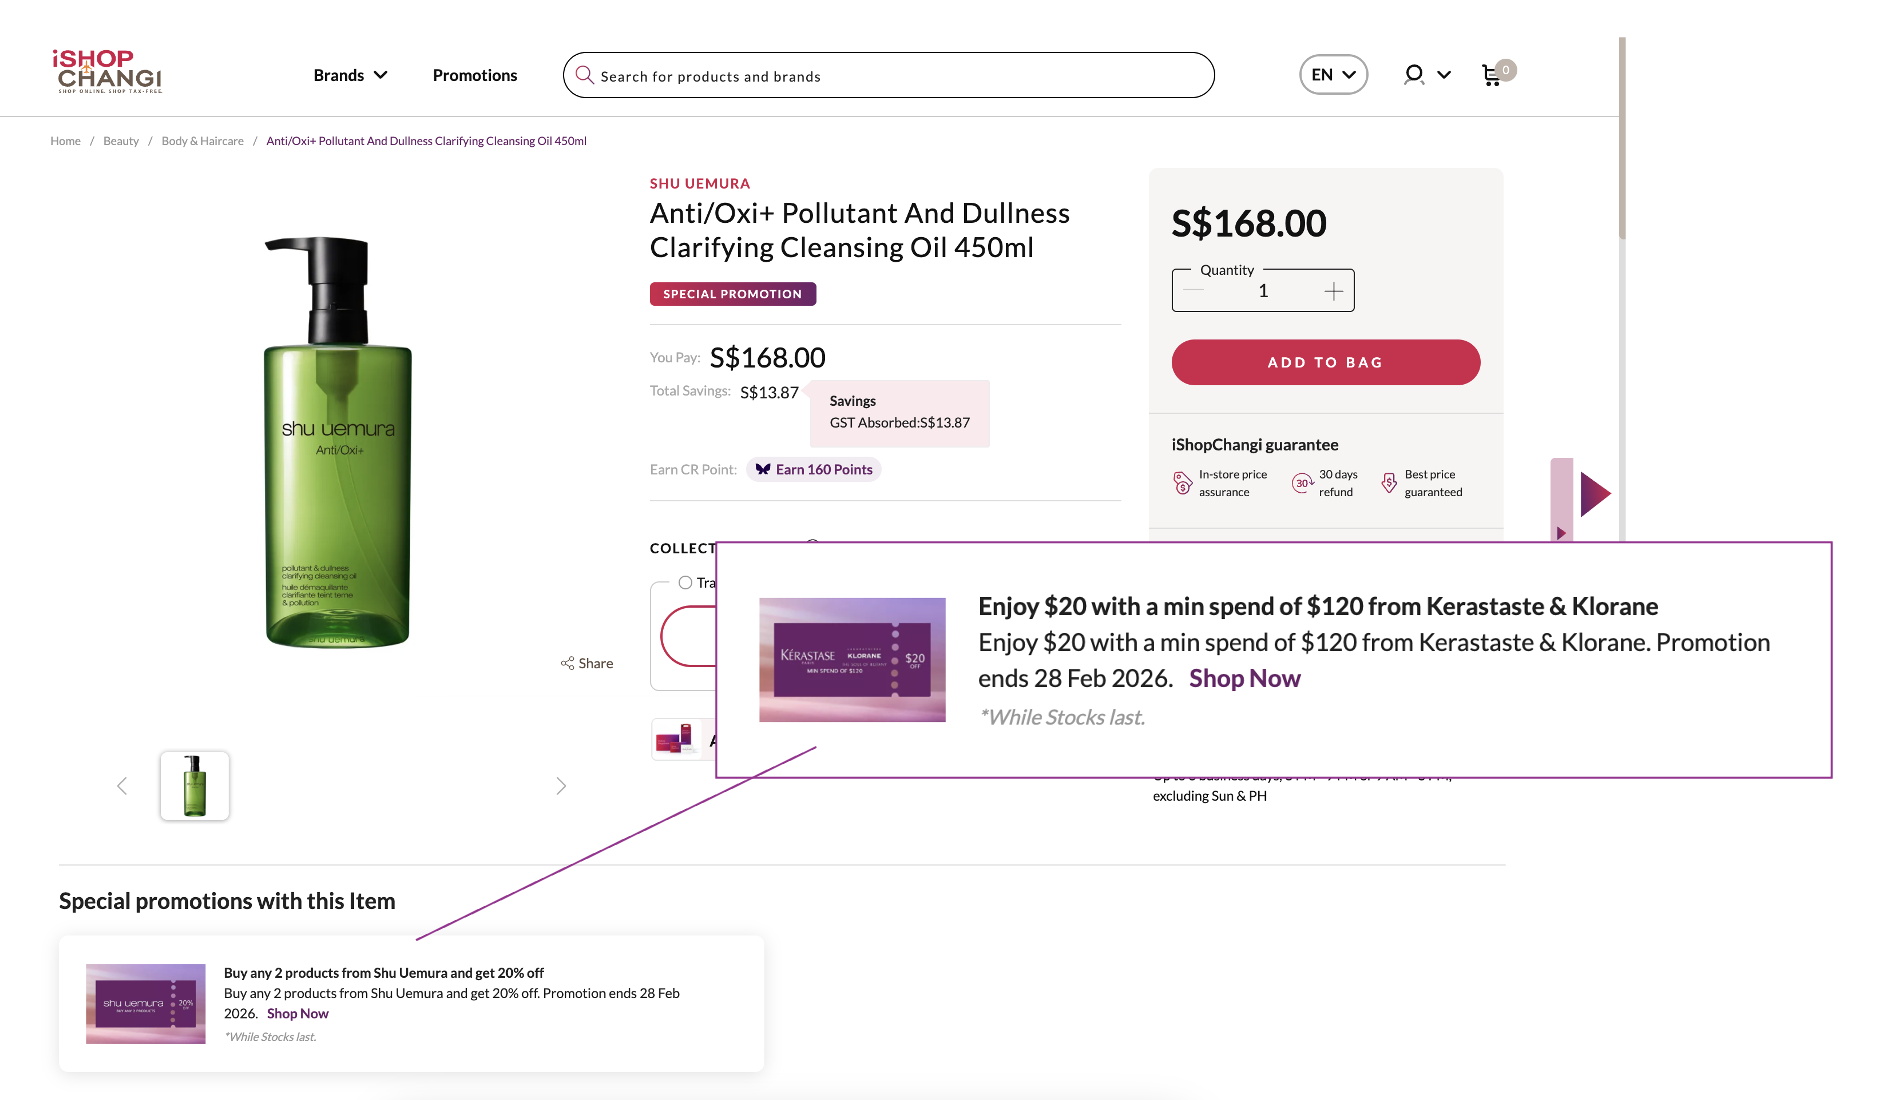Viewport: 1902px width, 1100px height.
Task: Click the large purple play arrow
Action: tap(1594, 494)
